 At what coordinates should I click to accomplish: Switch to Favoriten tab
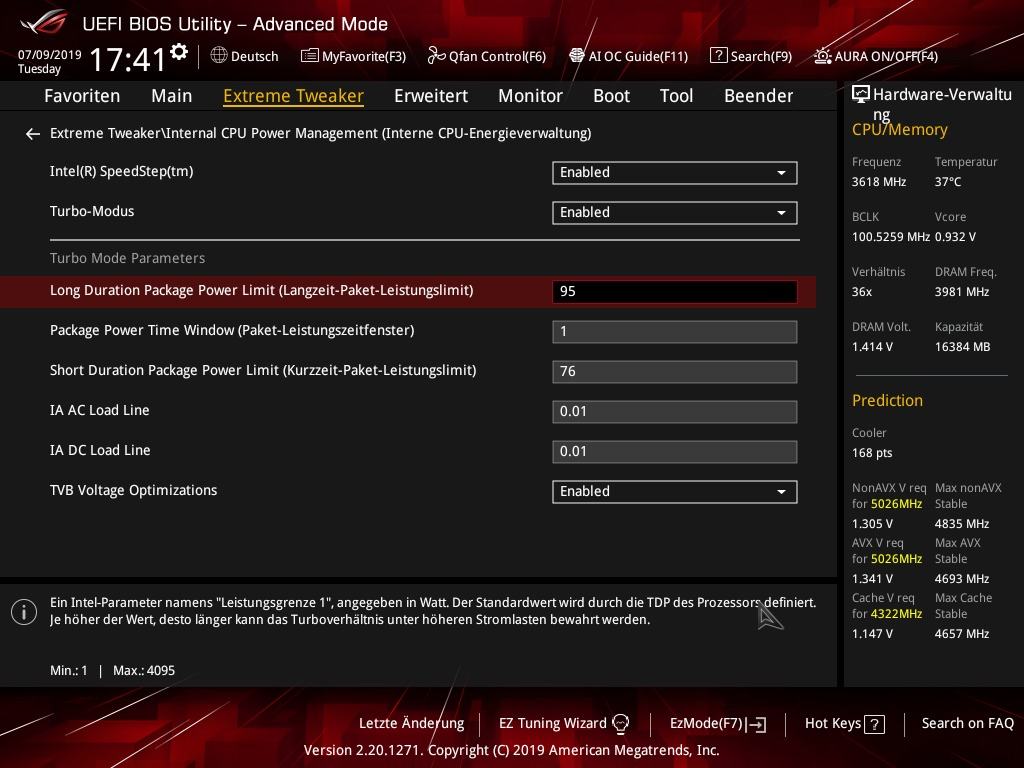click(82, 96)
